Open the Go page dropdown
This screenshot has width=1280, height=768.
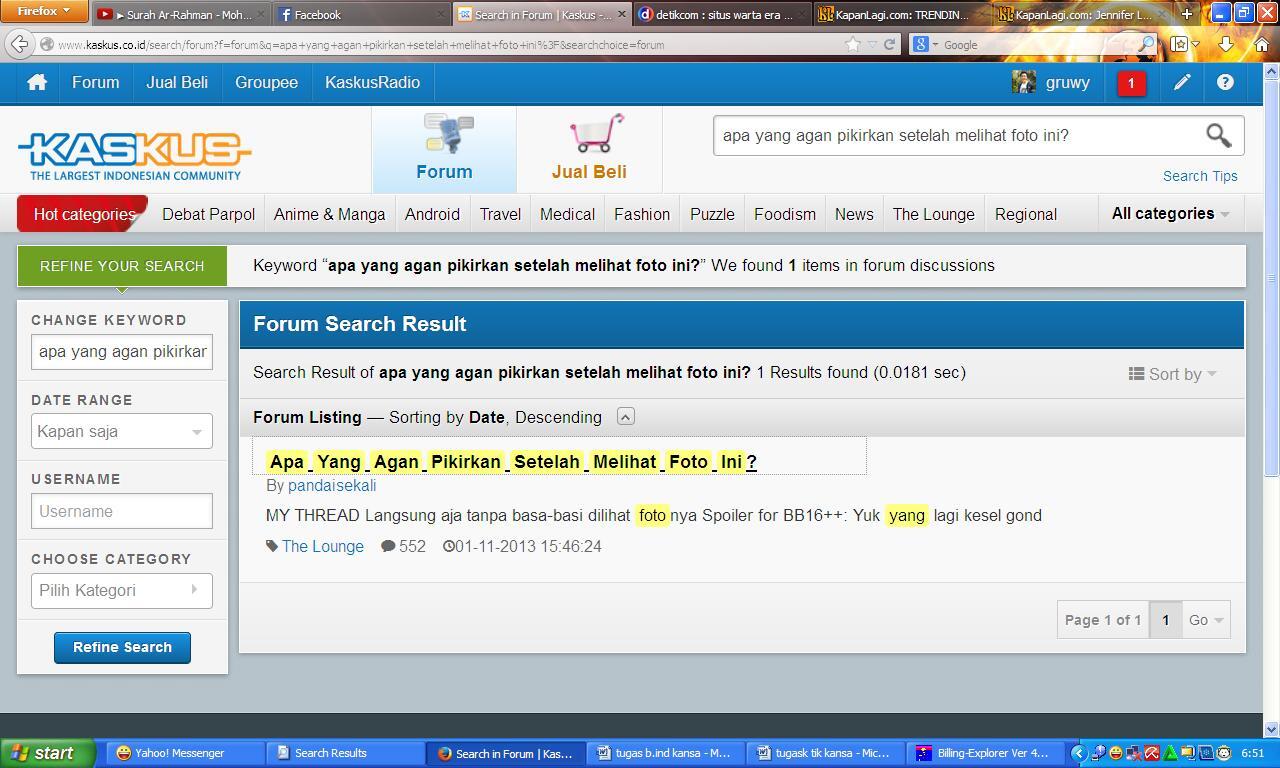pos(1205,620)
